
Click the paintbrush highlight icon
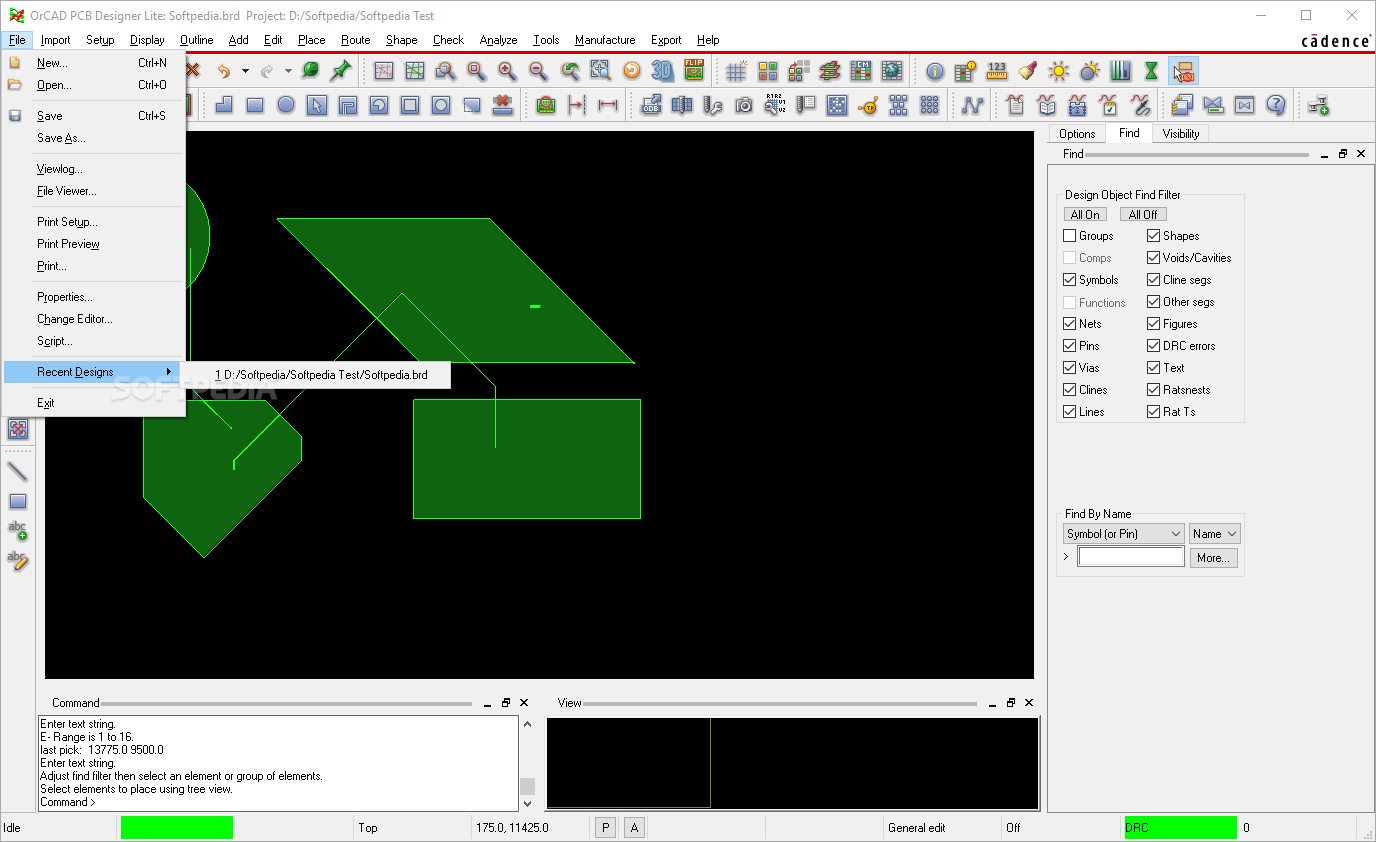1028,71
